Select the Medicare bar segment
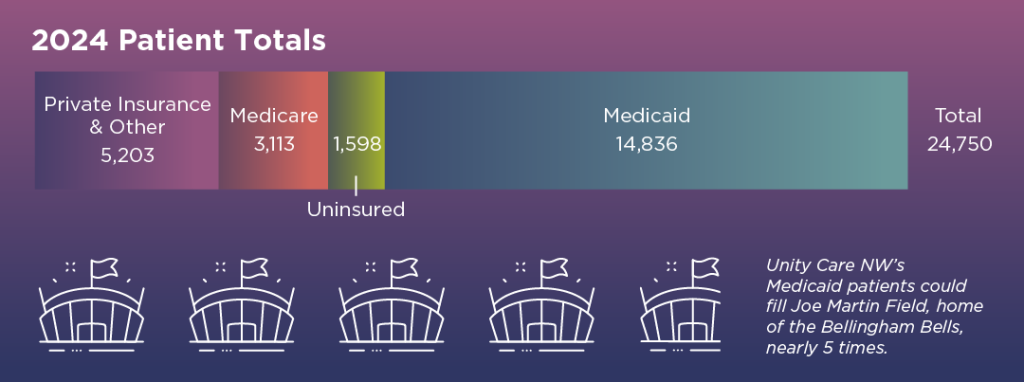The width and height of the screenshot is (1024, 382). point(274,131)
